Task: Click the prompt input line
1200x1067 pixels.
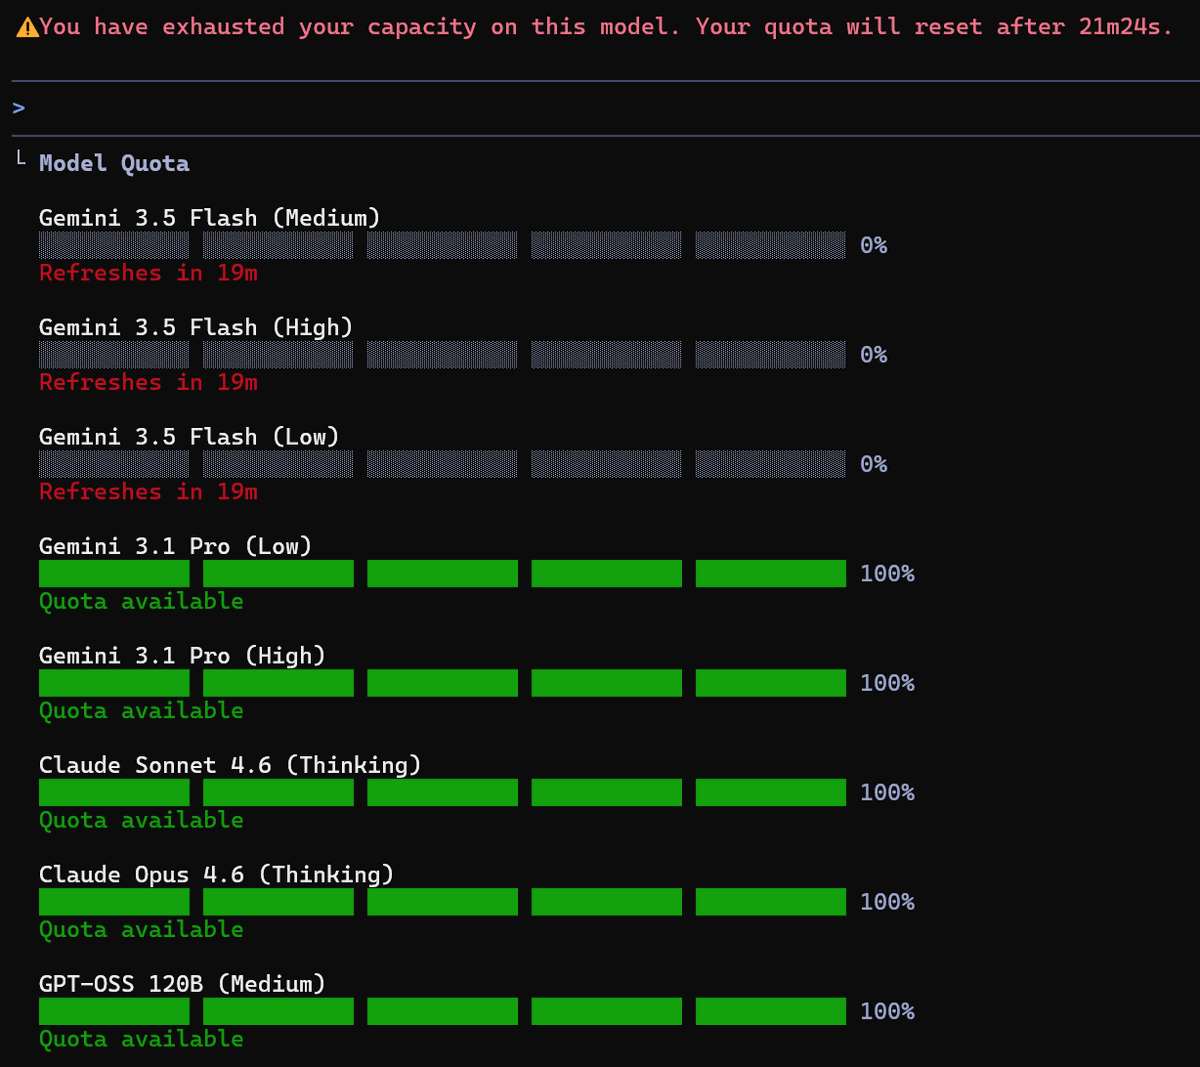Action: (606, 108)
